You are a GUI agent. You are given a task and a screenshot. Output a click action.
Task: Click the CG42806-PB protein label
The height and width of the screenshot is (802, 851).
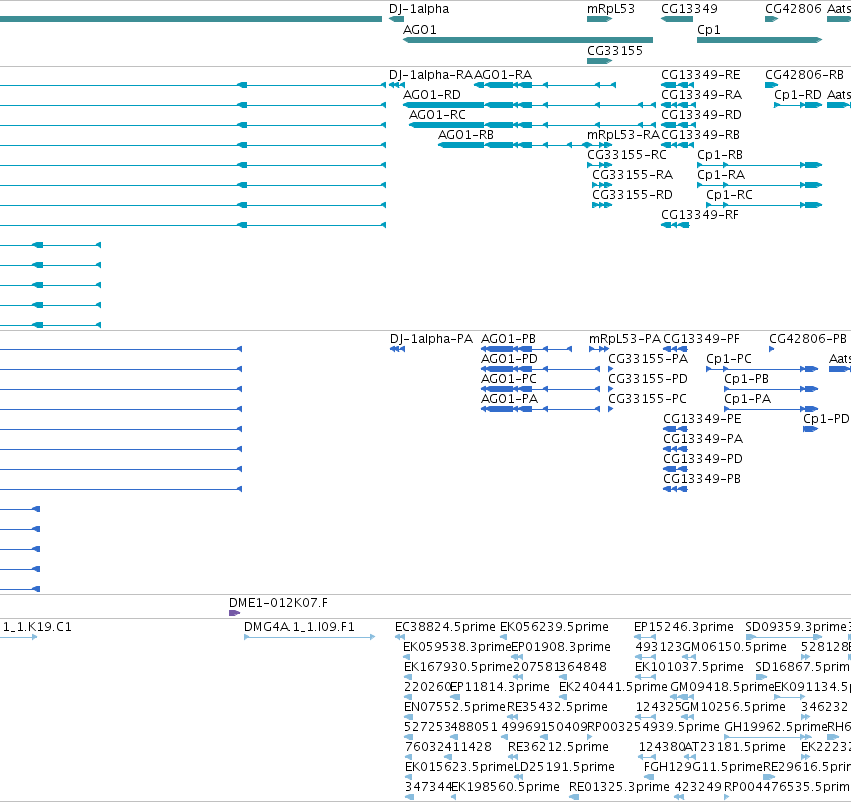[x=808, y=339]
